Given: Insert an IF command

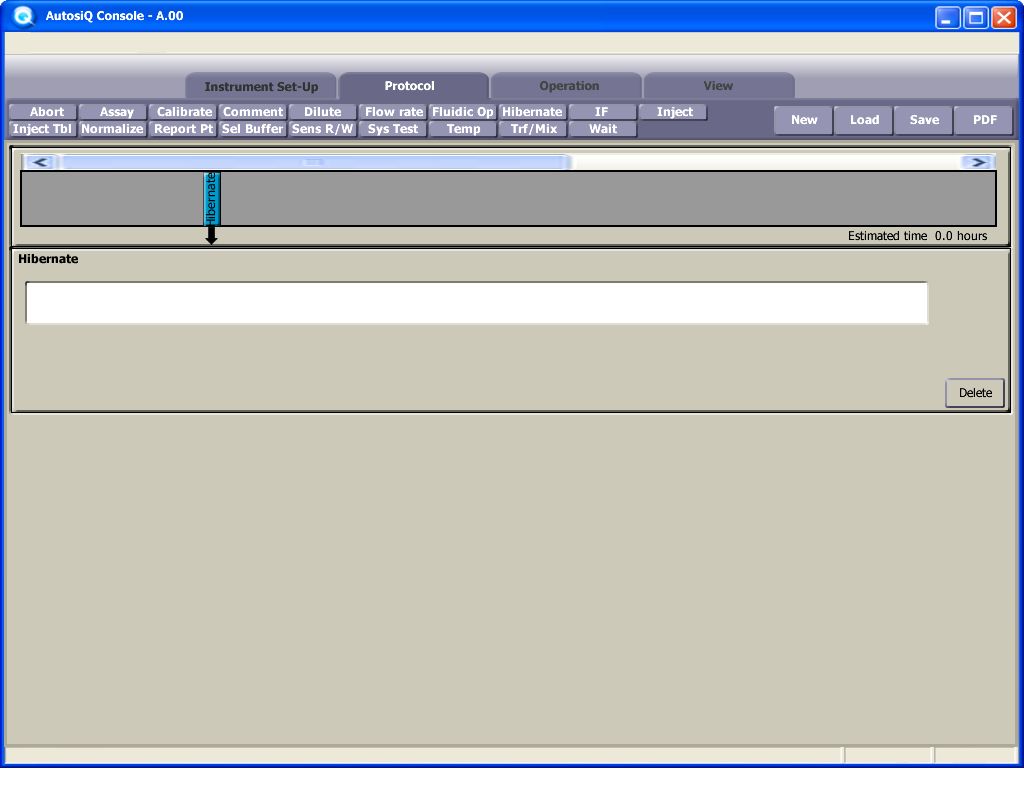Looking at the screenshot, I should point(602,112).
